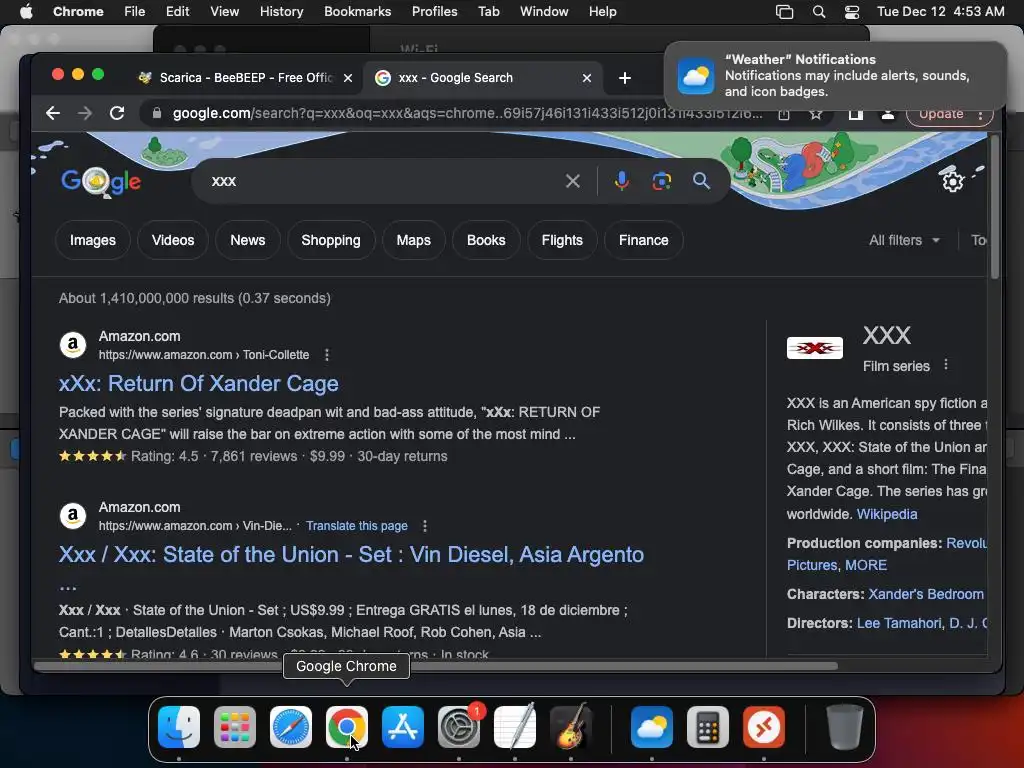The width and height of the screenshot is (1024, 768).
Task: Open the Trash in the dock
Action: [845, 727]
